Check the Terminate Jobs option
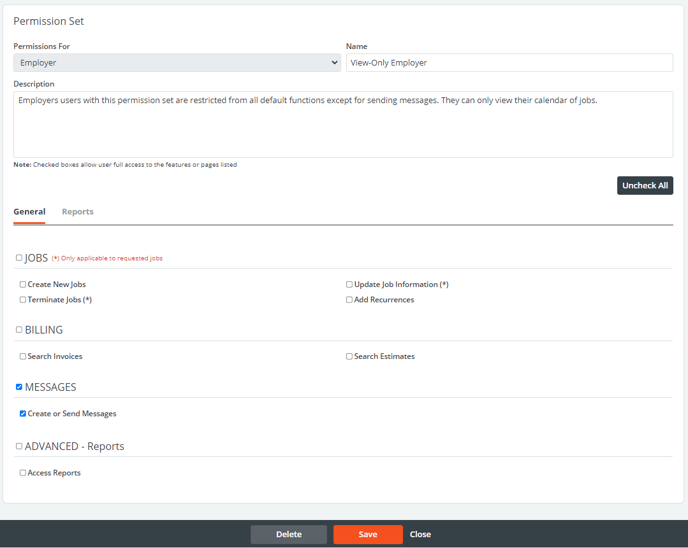This screenshot has height=548, width=688. [x=23, y=300]
